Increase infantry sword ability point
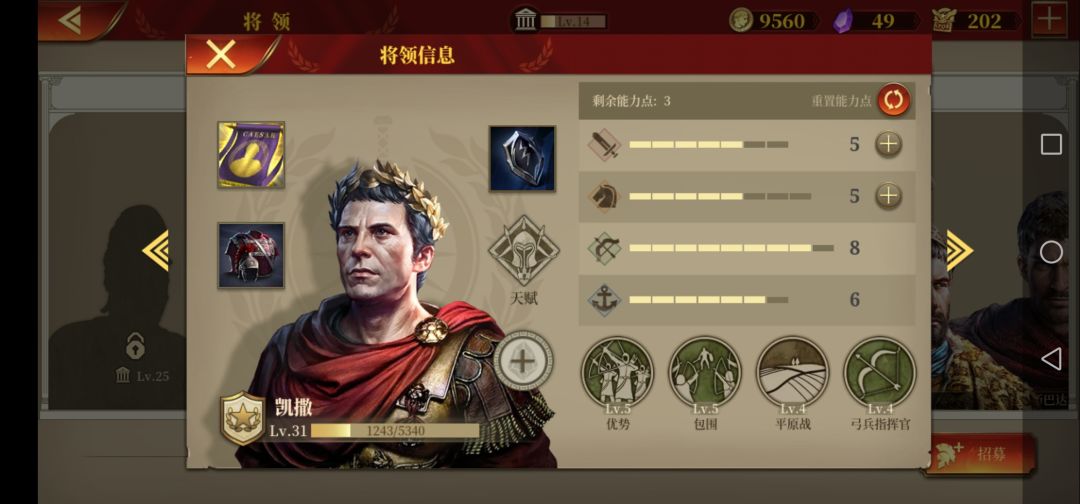This screenshot has width=1080, height=504. 889,145
